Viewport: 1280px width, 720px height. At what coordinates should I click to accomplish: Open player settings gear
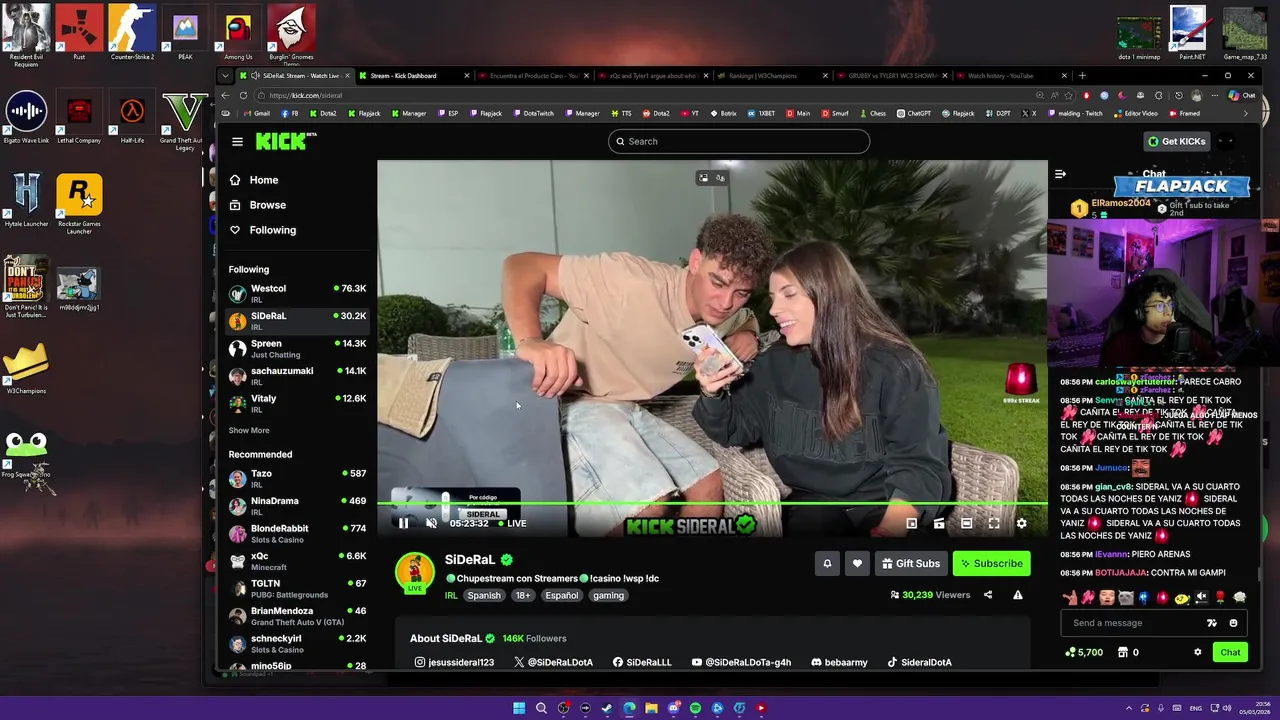tap(1021, 523)
